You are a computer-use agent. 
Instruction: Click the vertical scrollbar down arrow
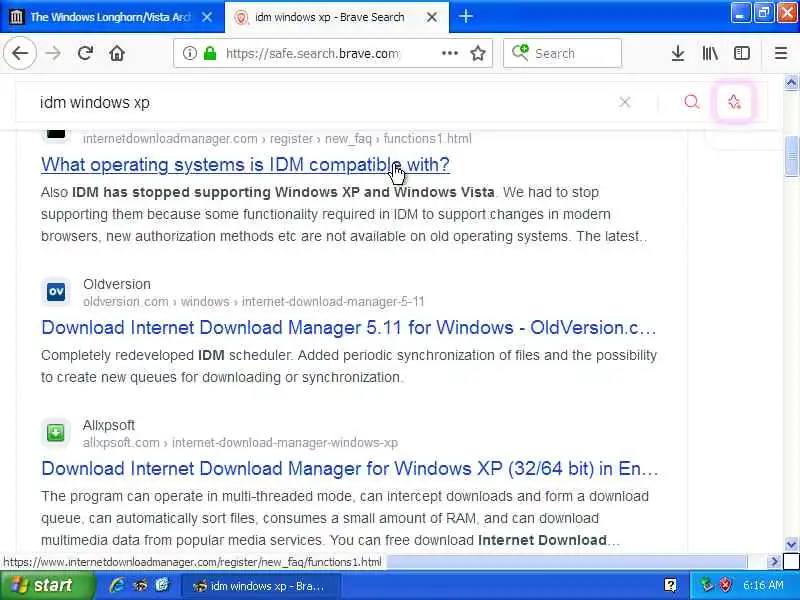(791, 544)
